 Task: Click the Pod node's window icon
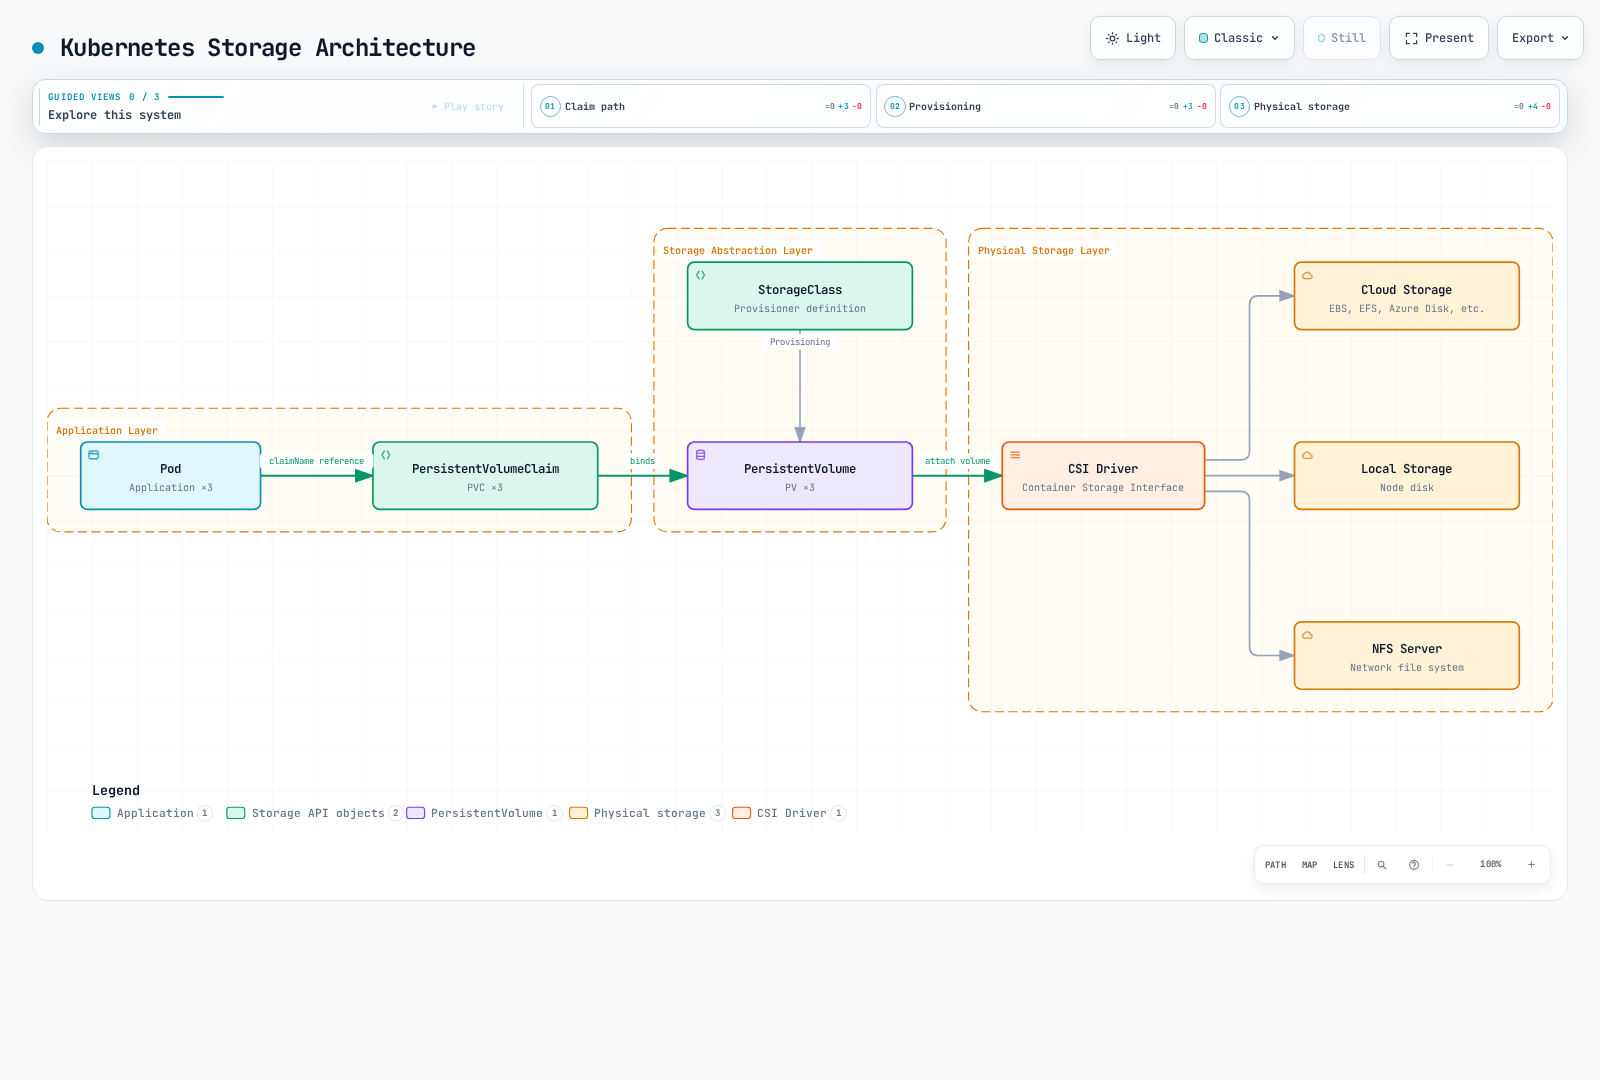94,455
